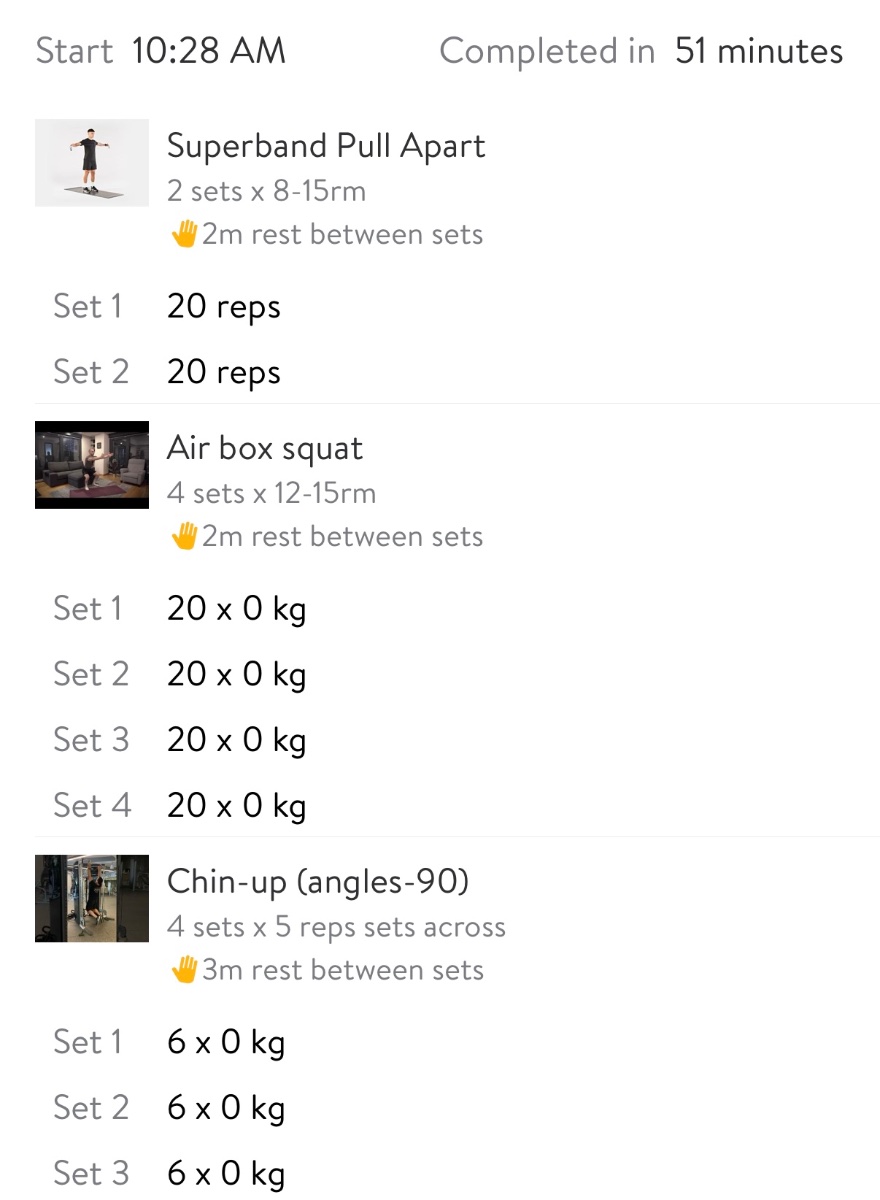Tap the '4 sets x 12-15rm' prescription text
The height and width of the screenshot is (1200, 880).
click(x=271, y=493)
